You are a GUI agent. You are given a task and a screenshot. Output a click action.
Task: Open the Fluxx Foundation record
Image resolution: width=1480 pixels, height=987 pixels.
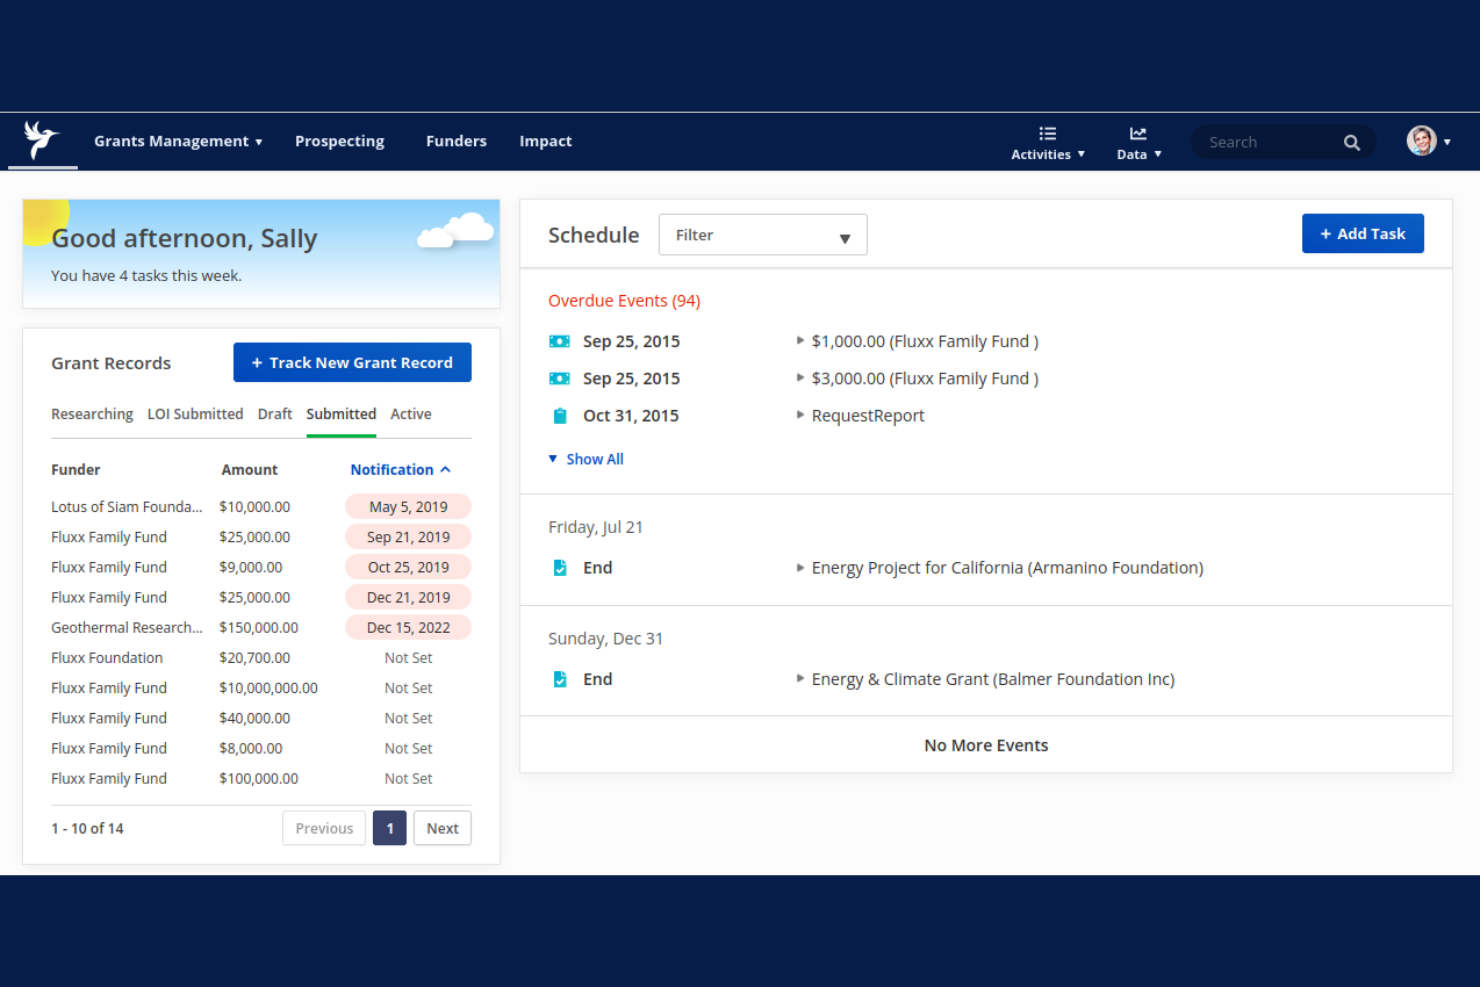(x=107, y=658)
